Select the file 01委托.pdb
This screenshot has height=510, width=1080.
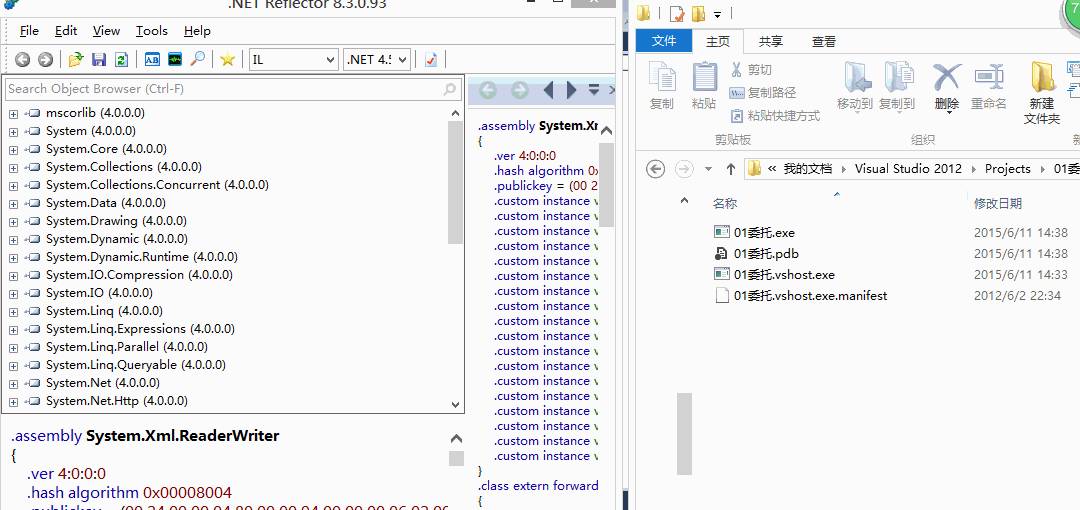click(x=766, y=254)
